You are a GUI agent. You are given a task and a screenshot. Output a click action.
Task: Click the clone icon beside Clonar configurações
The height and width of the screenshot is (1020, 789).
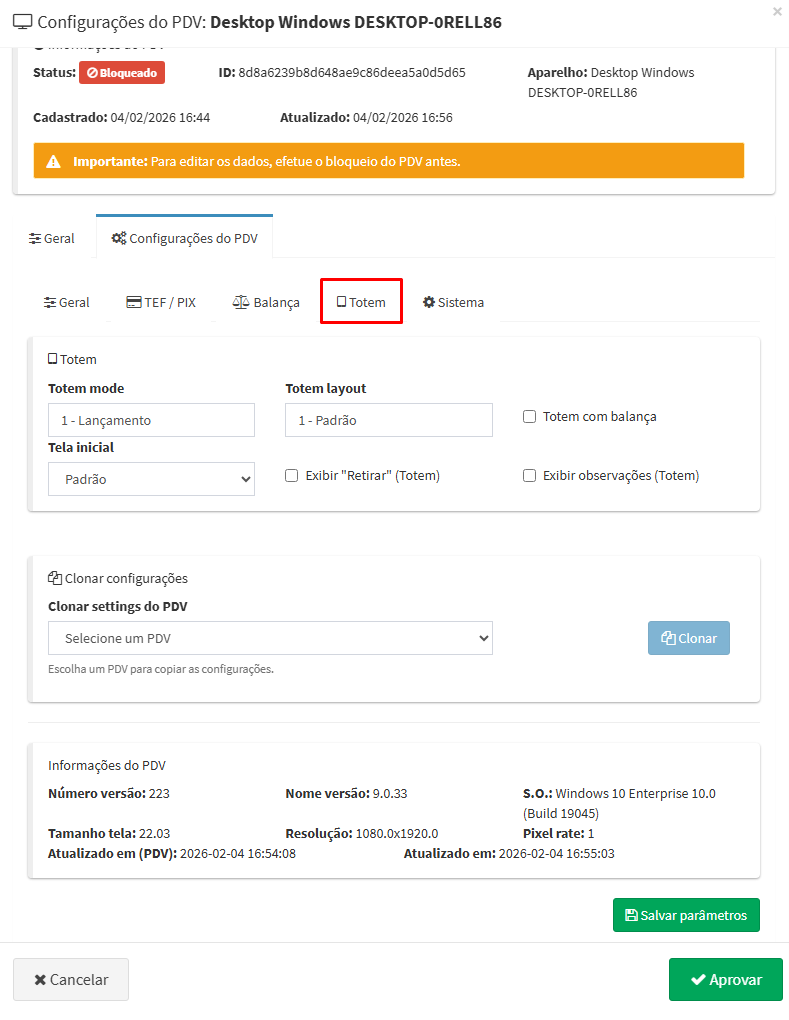[54, 578]
